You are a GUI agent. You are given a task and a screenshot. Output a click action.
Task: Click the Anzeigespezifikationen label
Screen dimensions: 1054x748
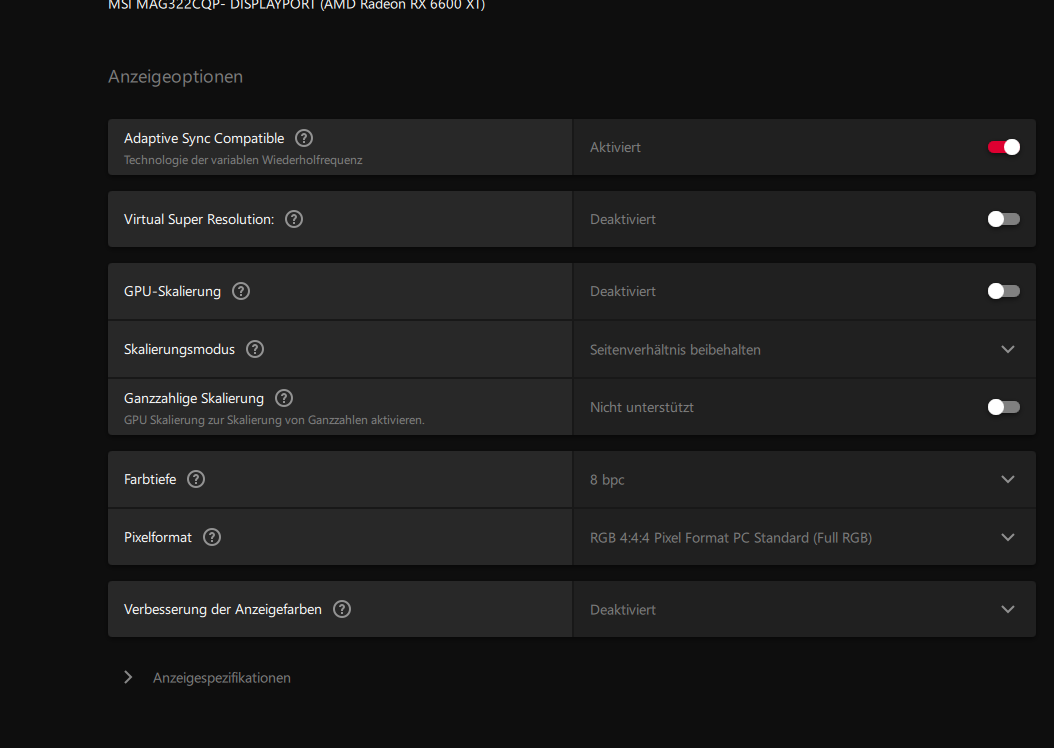[x=222, y=678]
